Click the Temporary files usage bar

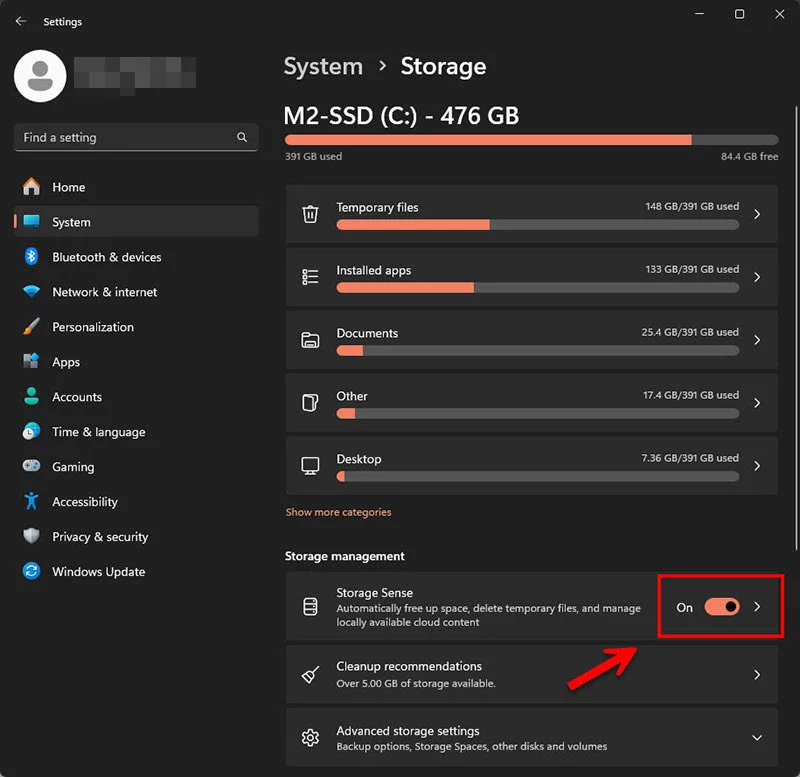point(537,224)
